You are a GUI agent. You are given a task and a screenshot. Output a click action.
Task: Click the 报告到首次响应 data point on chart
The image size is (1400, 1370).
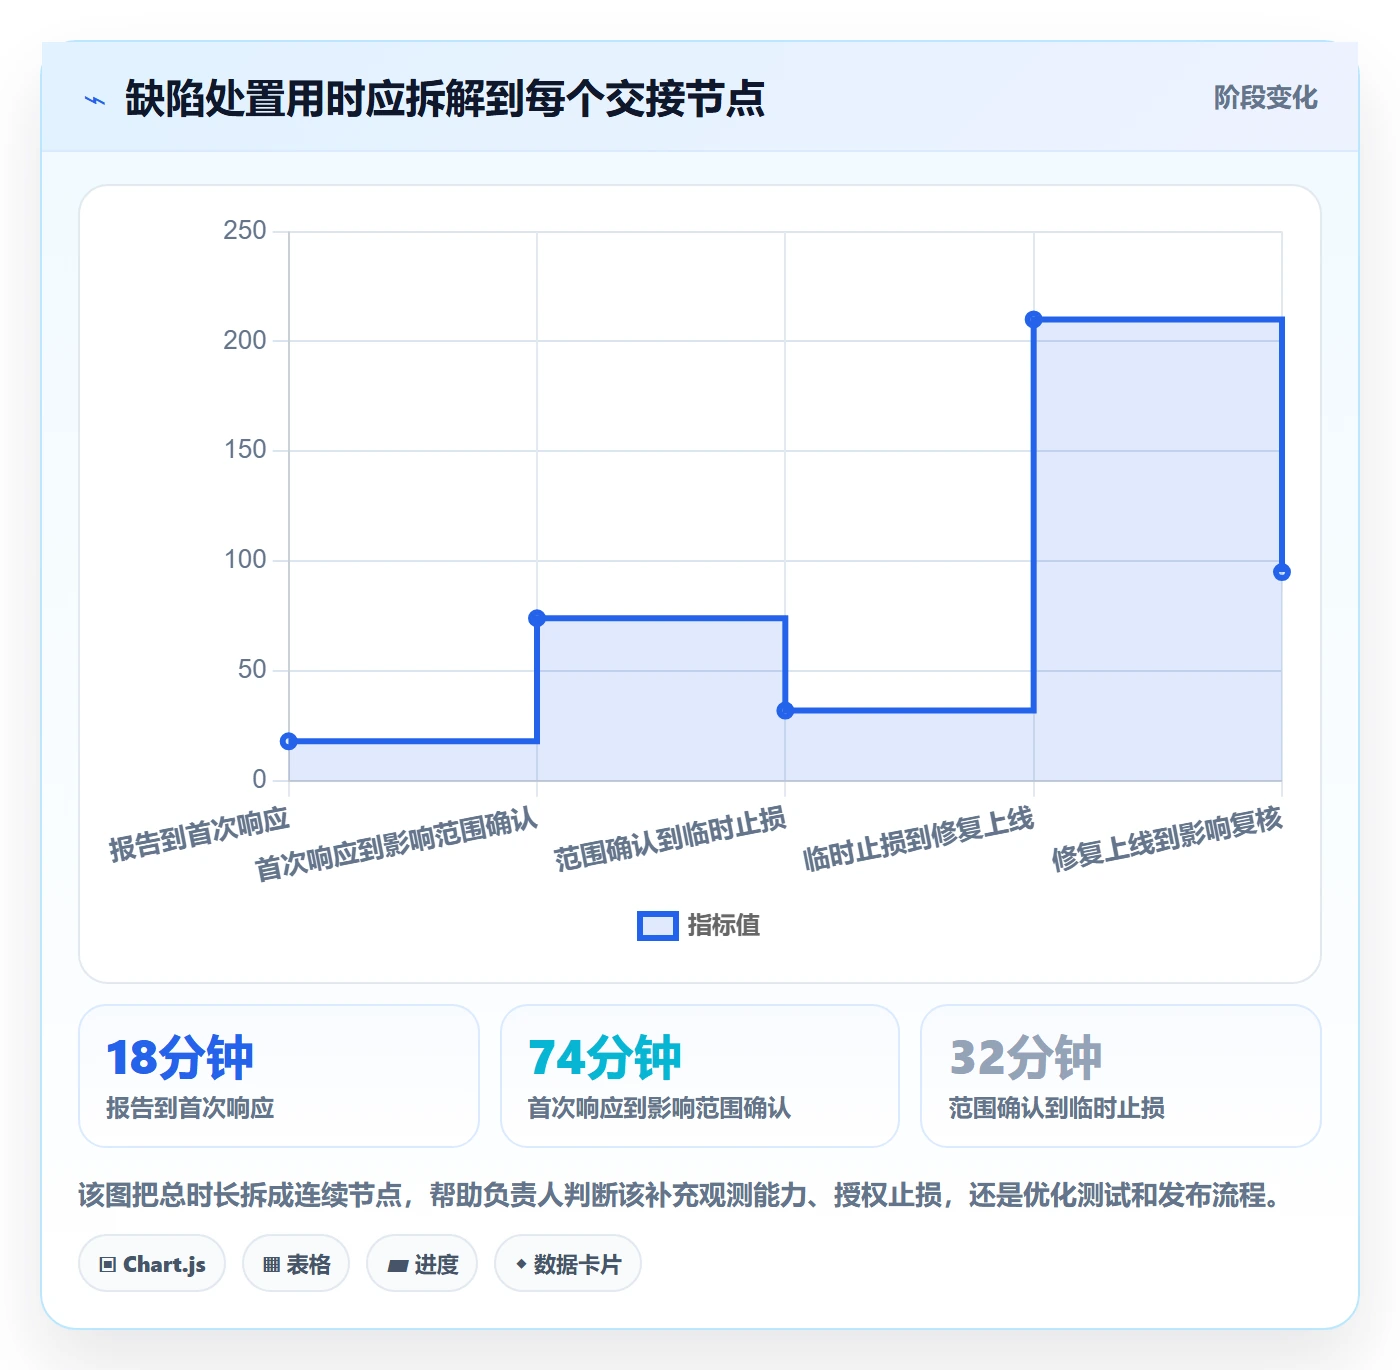point(289,741)
